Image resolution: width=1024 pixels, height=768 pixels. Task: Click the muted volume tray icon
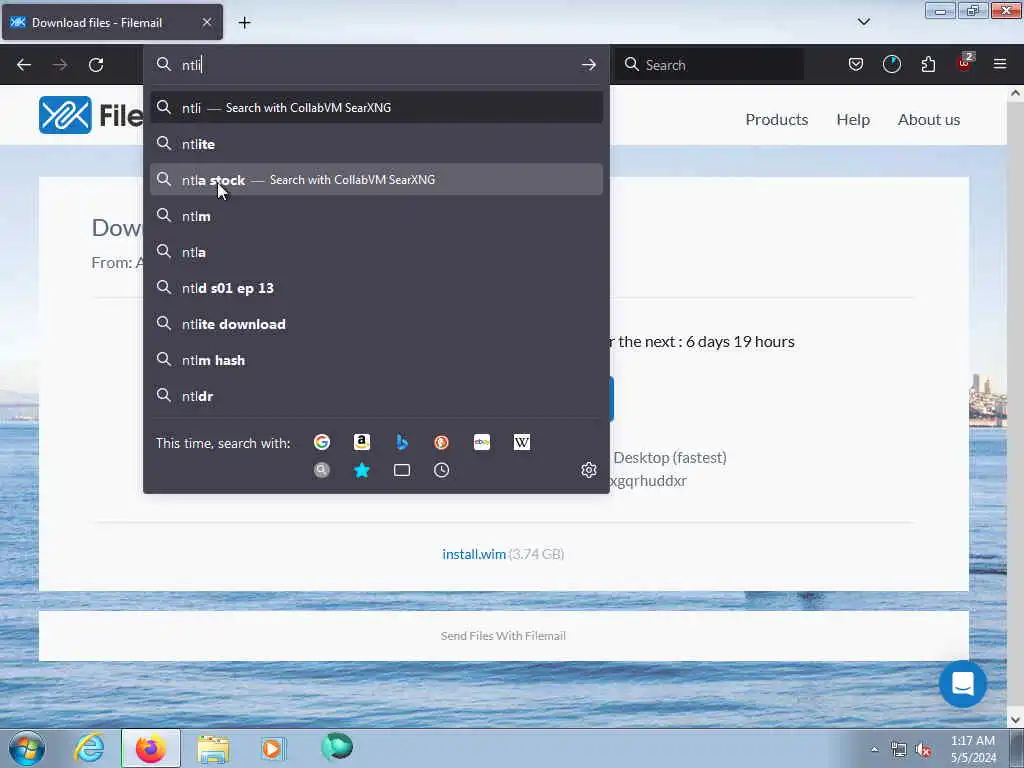tap(923, 750)
